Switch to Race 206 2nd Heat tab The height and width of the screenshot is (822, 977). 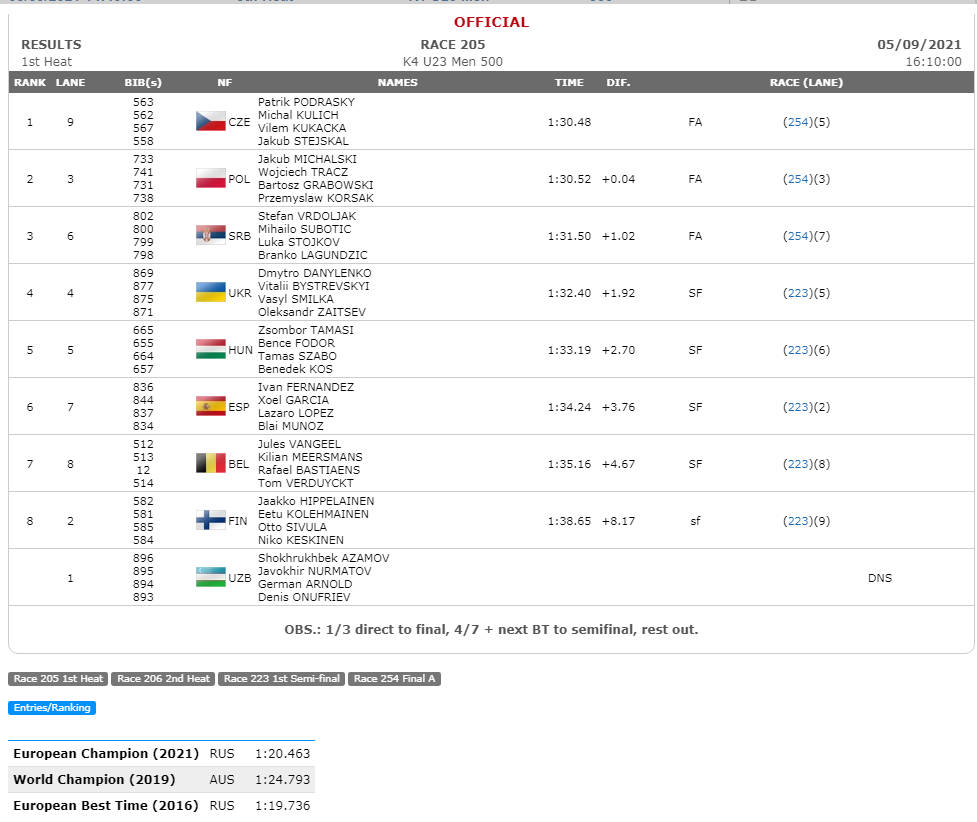click(163, 679)
